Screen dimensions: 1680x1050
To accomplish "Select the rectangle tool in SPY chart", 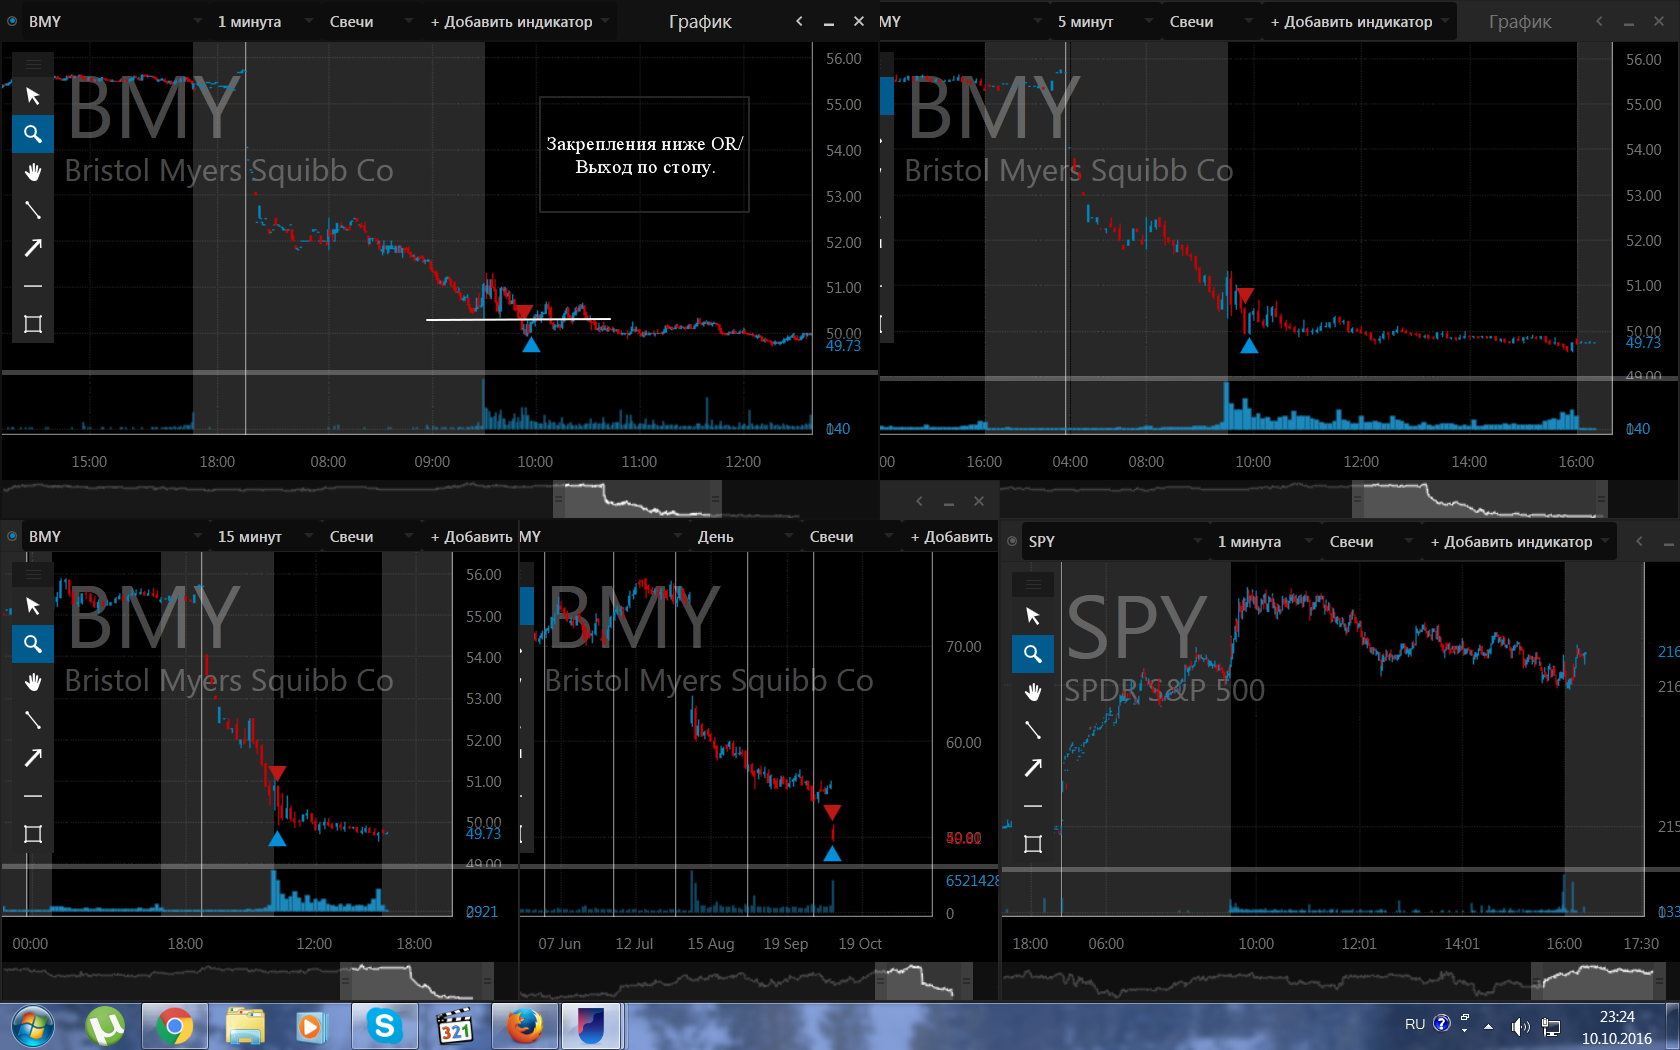I will pos(1033,844).
